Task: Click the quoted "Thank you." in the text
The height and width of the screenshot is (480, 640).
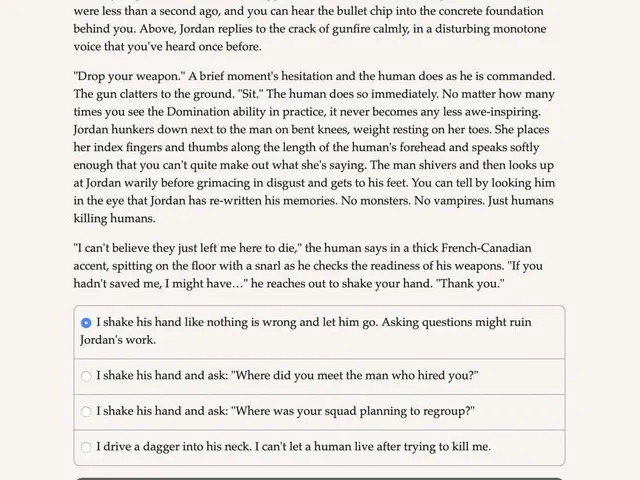Action: pyautogui.click(x=470, y=284)
